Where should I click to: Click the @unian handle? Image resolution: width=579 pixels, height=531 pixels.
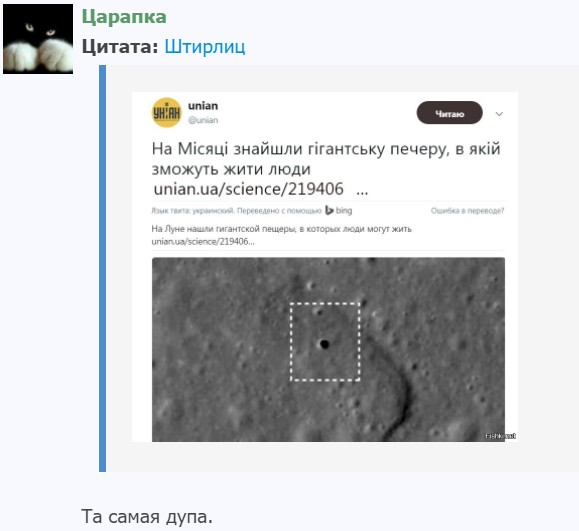point(203,120)
